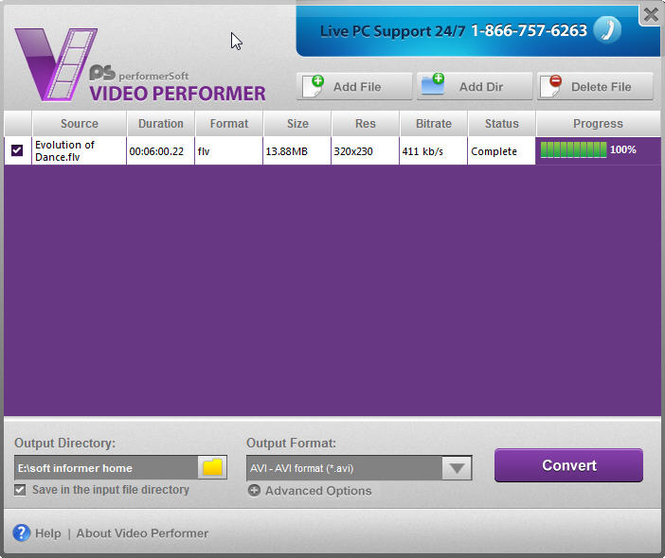The width and height of the screenshot is (665, 558).
Task: Click the plus icon beside Advanced Options
Action: [254, 491]
